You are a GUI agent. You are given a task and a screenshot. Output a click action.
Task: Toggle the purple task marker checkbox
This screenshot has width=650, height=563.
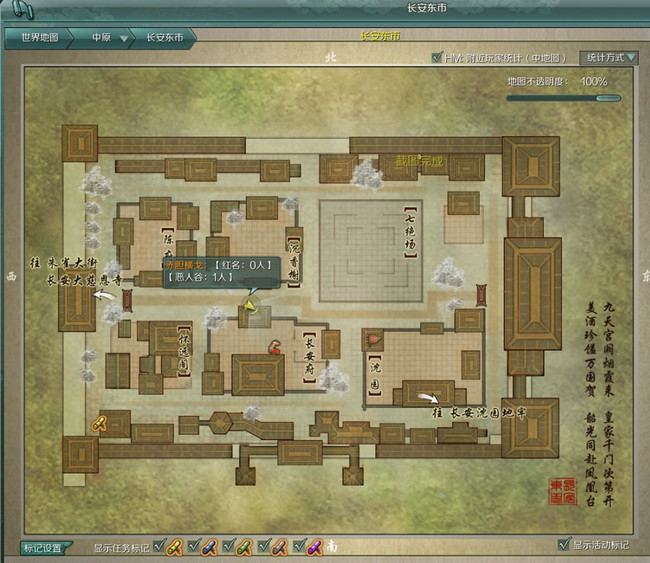(x=299, y=547)
